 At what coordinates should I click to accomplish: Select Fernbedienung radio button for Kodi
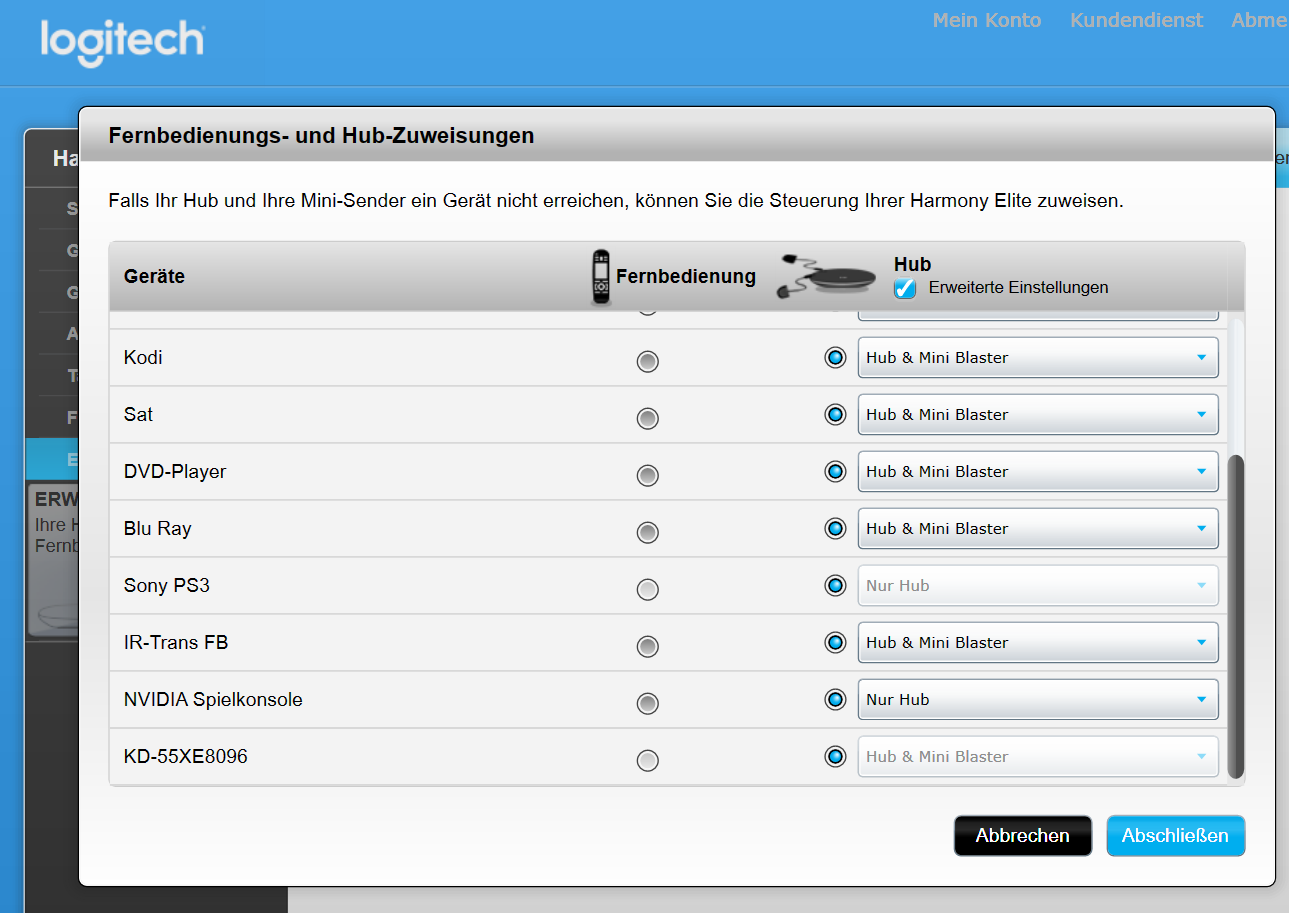[x=648, y=361]
